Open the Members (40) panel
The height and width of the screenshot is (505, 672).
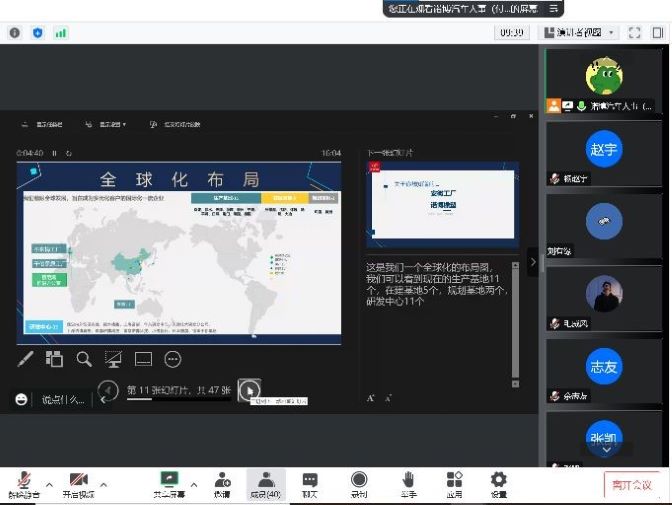(x=265, y=483)
